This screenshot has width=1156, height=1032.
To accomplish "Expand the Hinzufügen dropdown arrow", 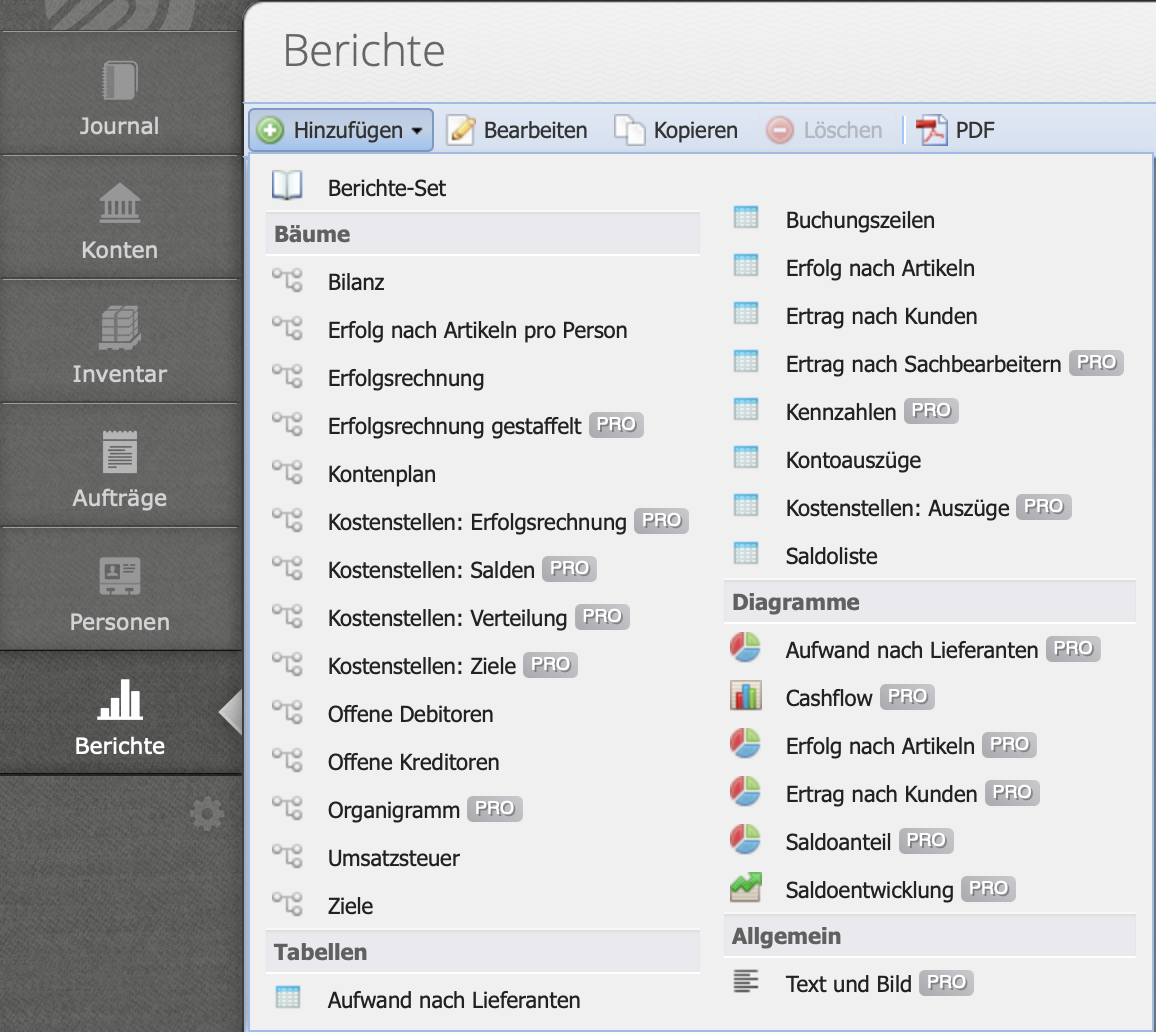I will click(419, 130).
